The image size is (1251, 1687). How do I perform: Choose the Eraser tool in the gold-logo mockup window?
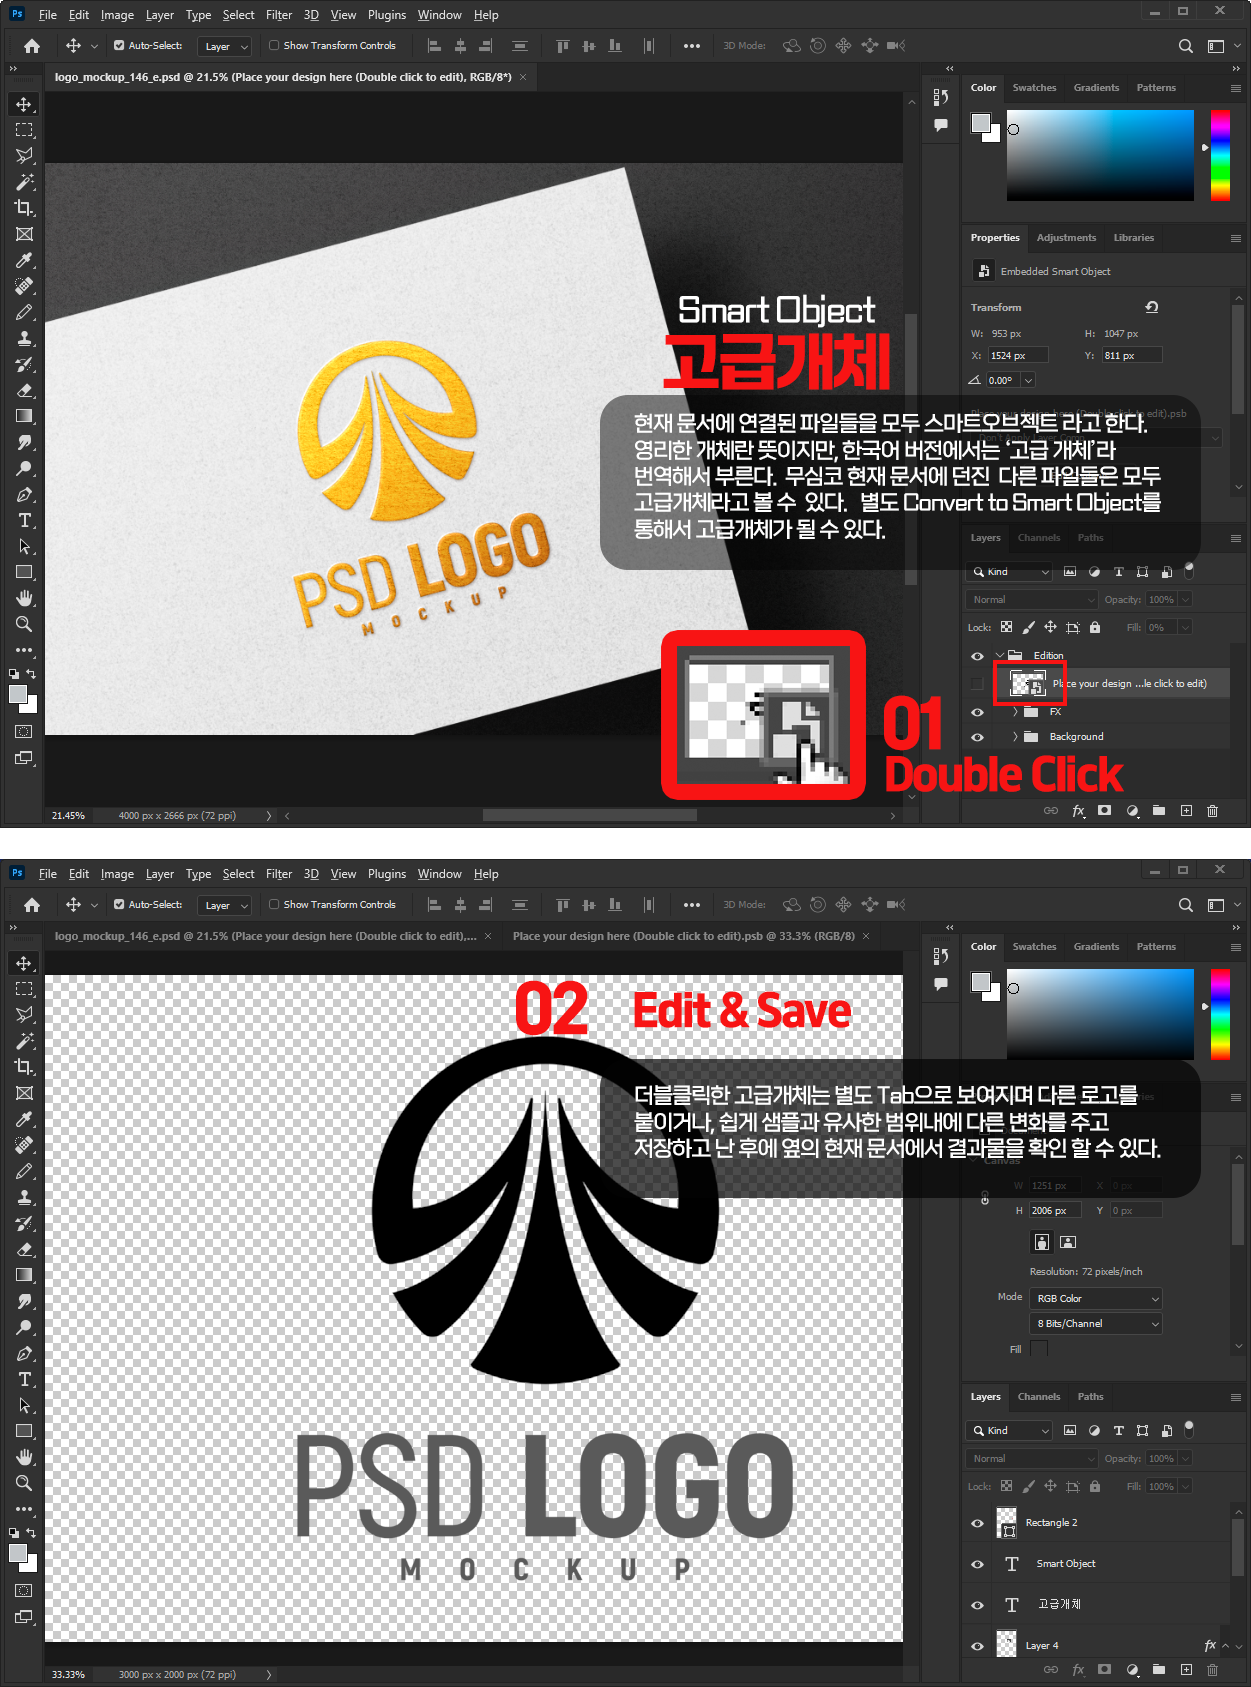click(x=25, y=390)
